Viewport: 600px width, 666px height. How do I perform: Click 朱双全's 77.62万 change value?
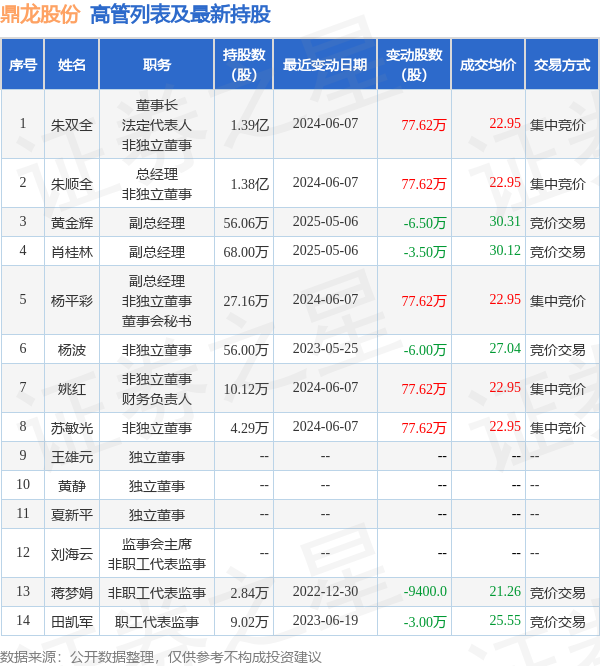(x=424, y=125)
